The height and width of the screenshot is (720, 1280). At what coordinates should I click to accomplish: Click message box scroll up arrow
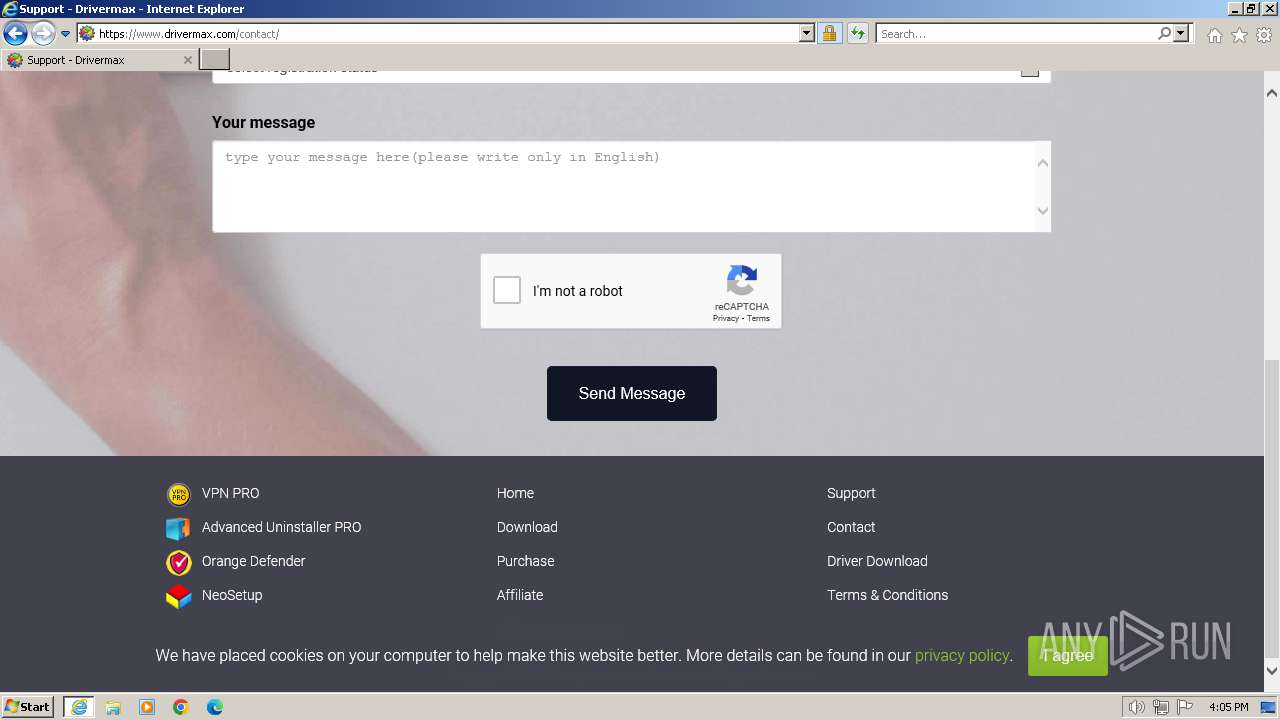(x=1042, y=162)
